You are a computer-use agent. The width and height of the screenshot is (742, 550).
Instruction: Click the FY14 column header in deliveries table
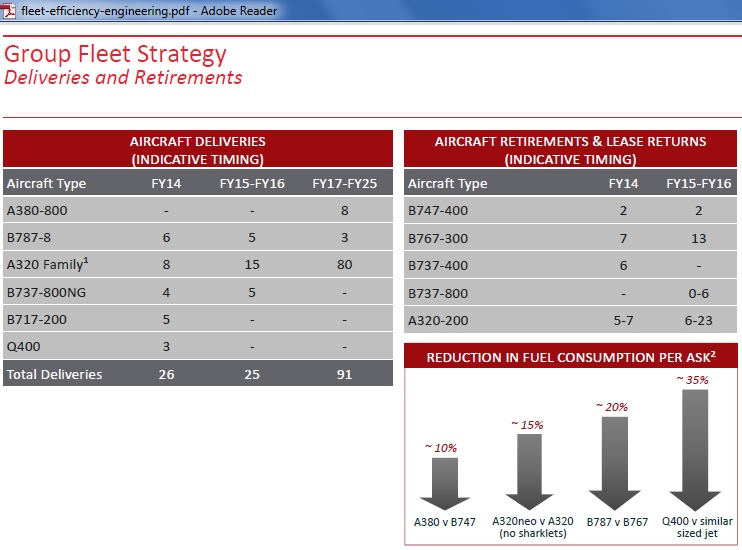pyautogui.click(x=166, y=184)
